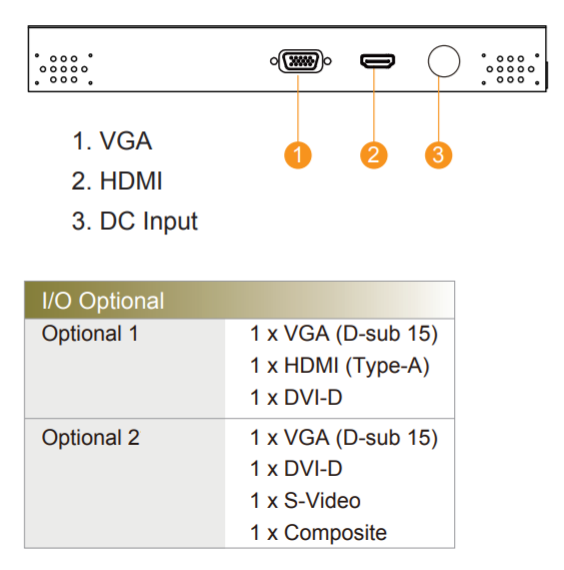The image size is (564, 570).
Task: Select orange callout number 2
Action: [x=374, y=155]
